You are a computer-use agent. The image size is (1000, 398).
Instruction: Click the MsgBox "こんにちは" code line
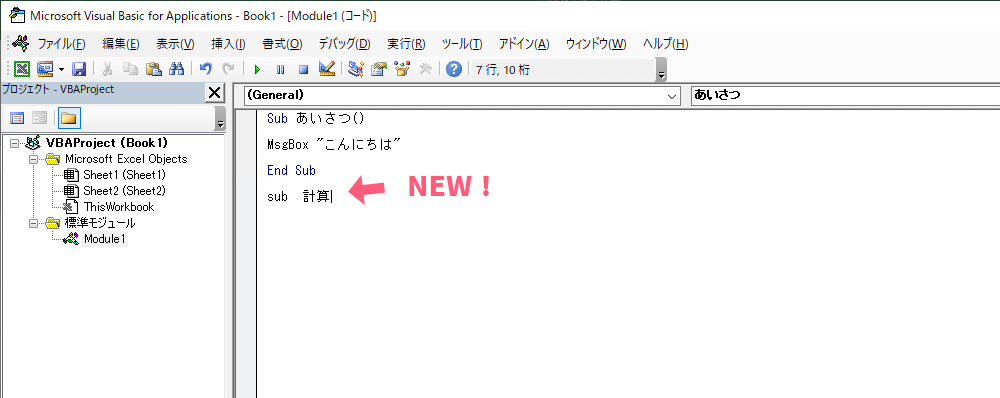(x=334, y=145)
